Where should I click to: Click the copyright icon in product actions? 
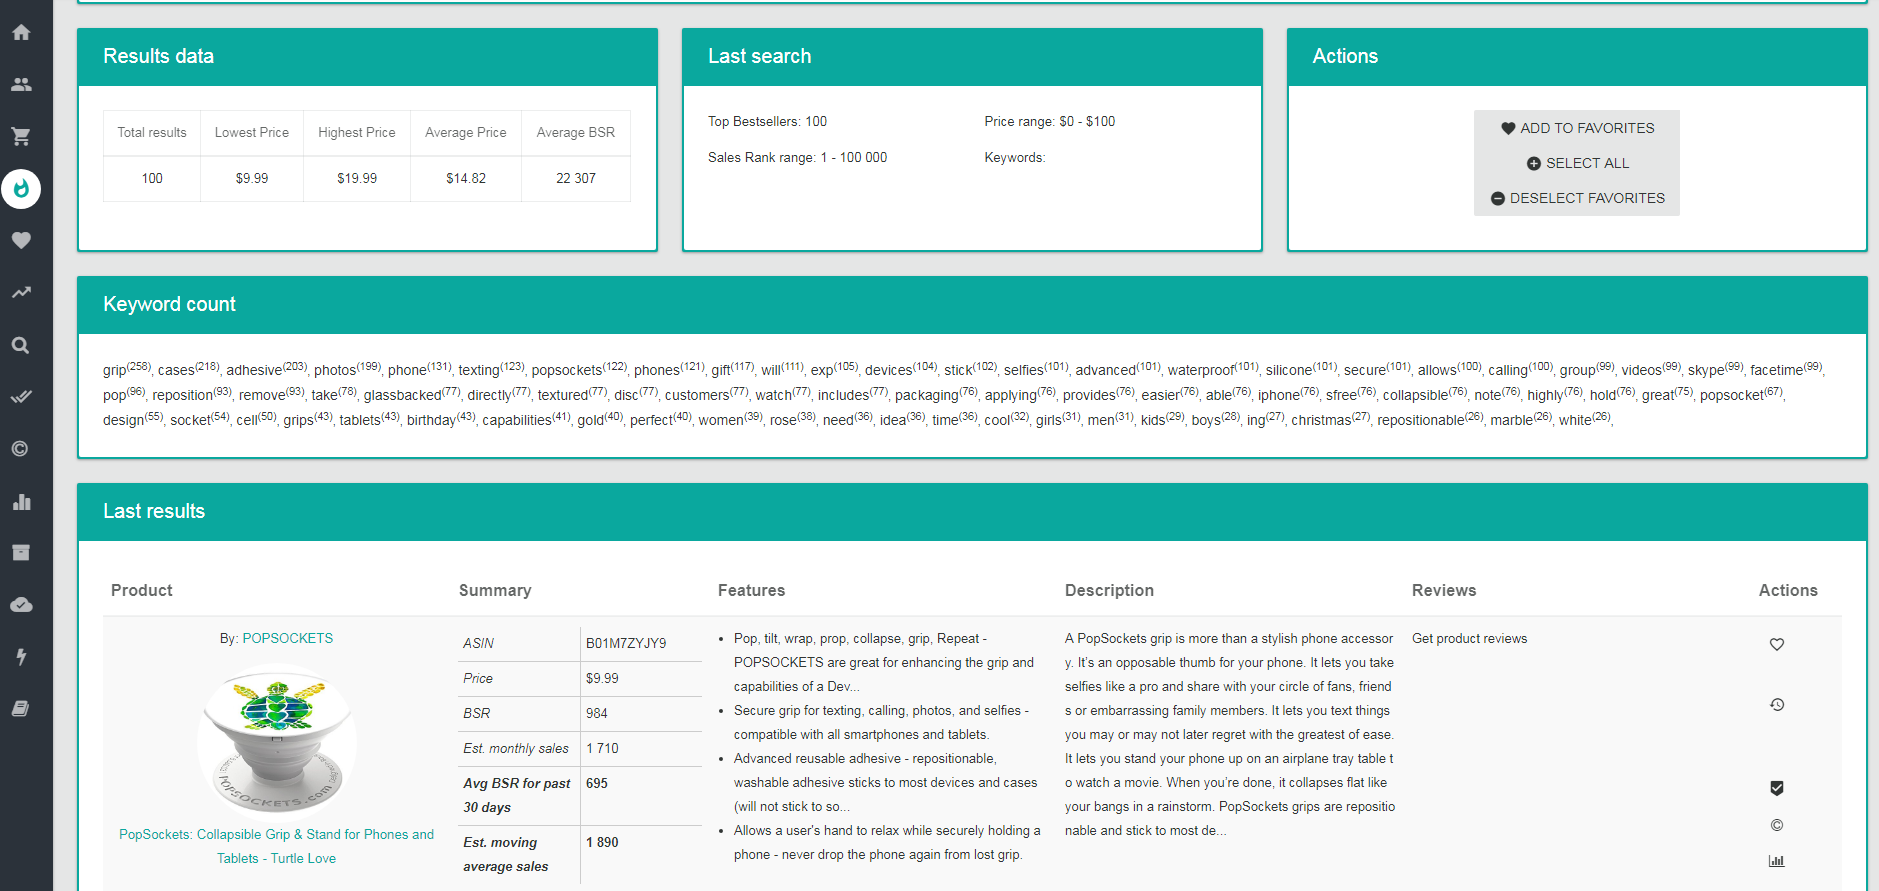(x=1777, y=825)
